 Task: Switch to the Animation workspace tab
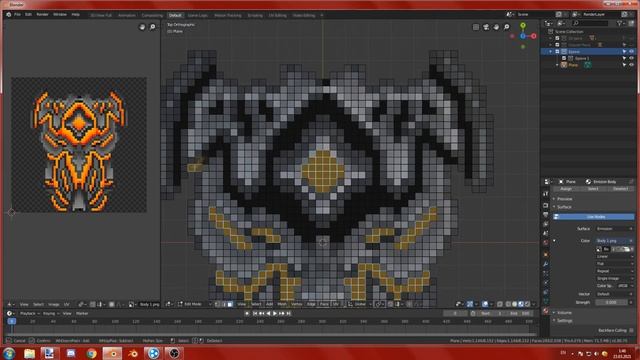click(x=127, y=15)
